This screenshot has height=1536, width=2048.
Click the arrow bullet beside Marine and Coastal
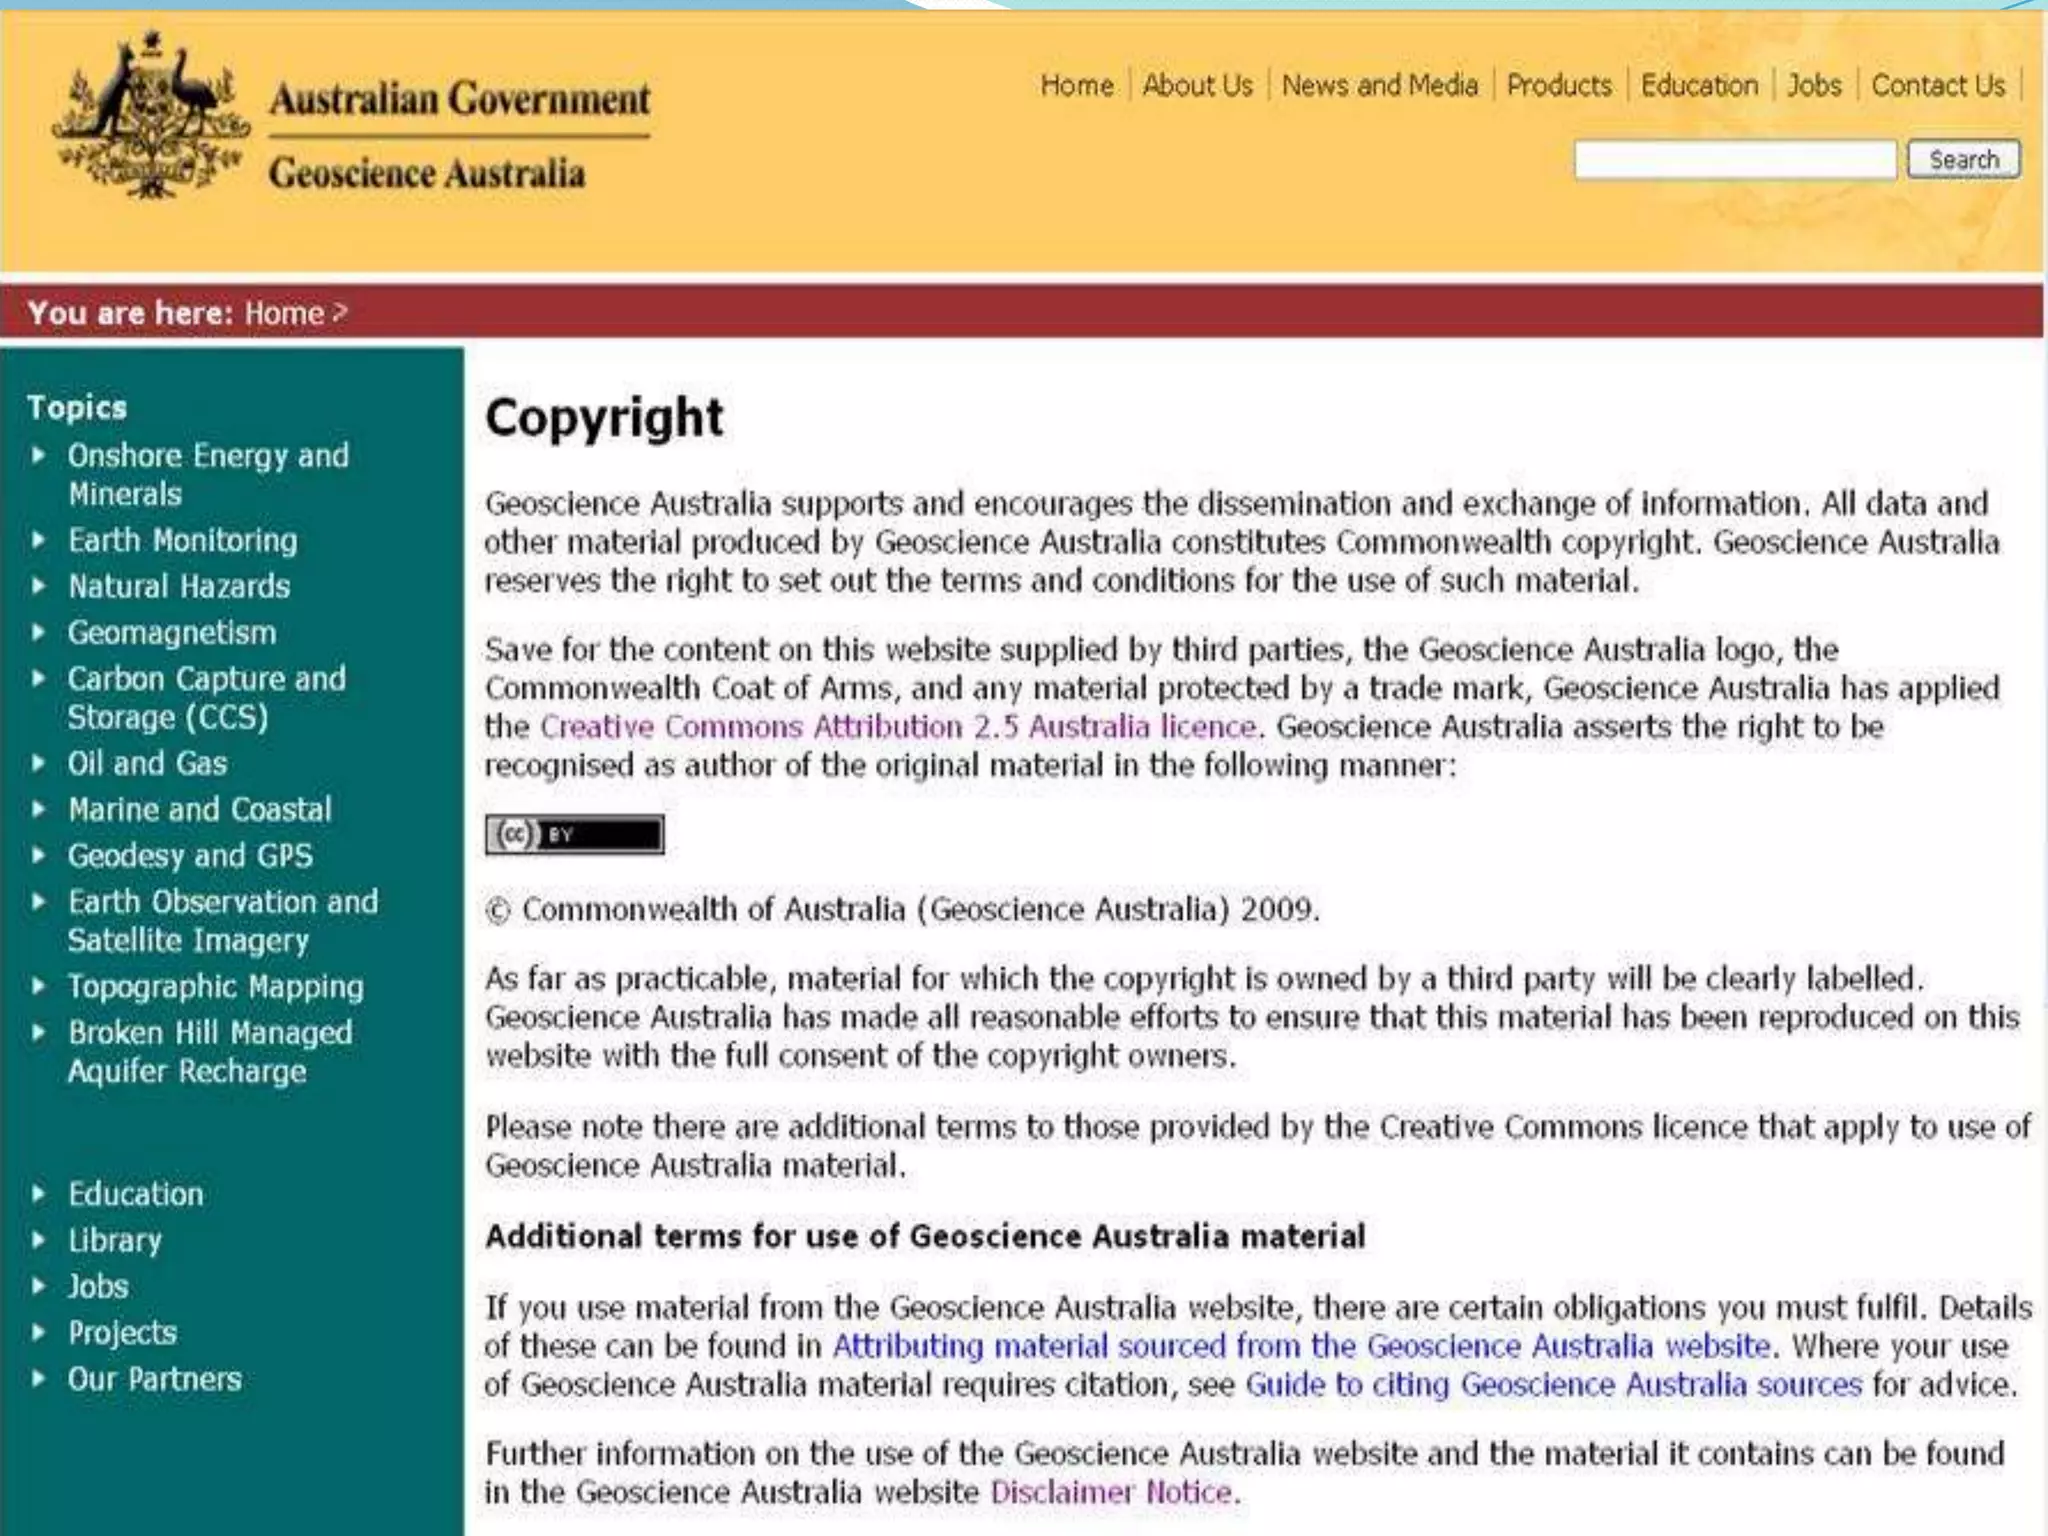point(39,809)
